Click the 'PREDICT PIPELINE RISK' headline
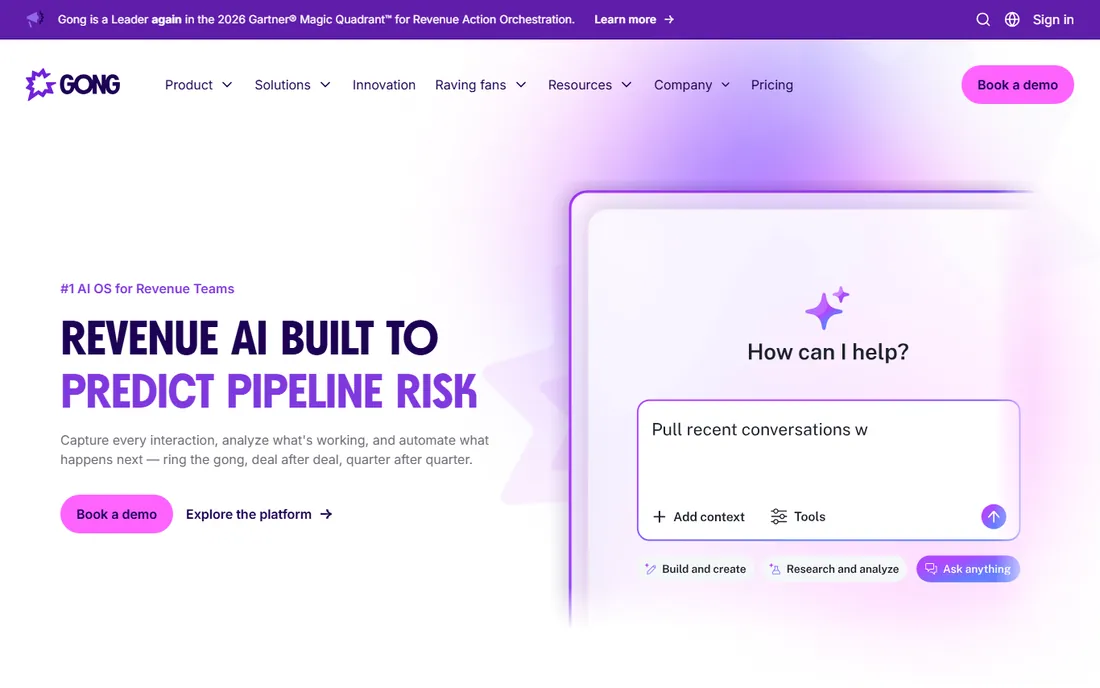This screenshot has height=688, width=1100. tap(269, 391)
